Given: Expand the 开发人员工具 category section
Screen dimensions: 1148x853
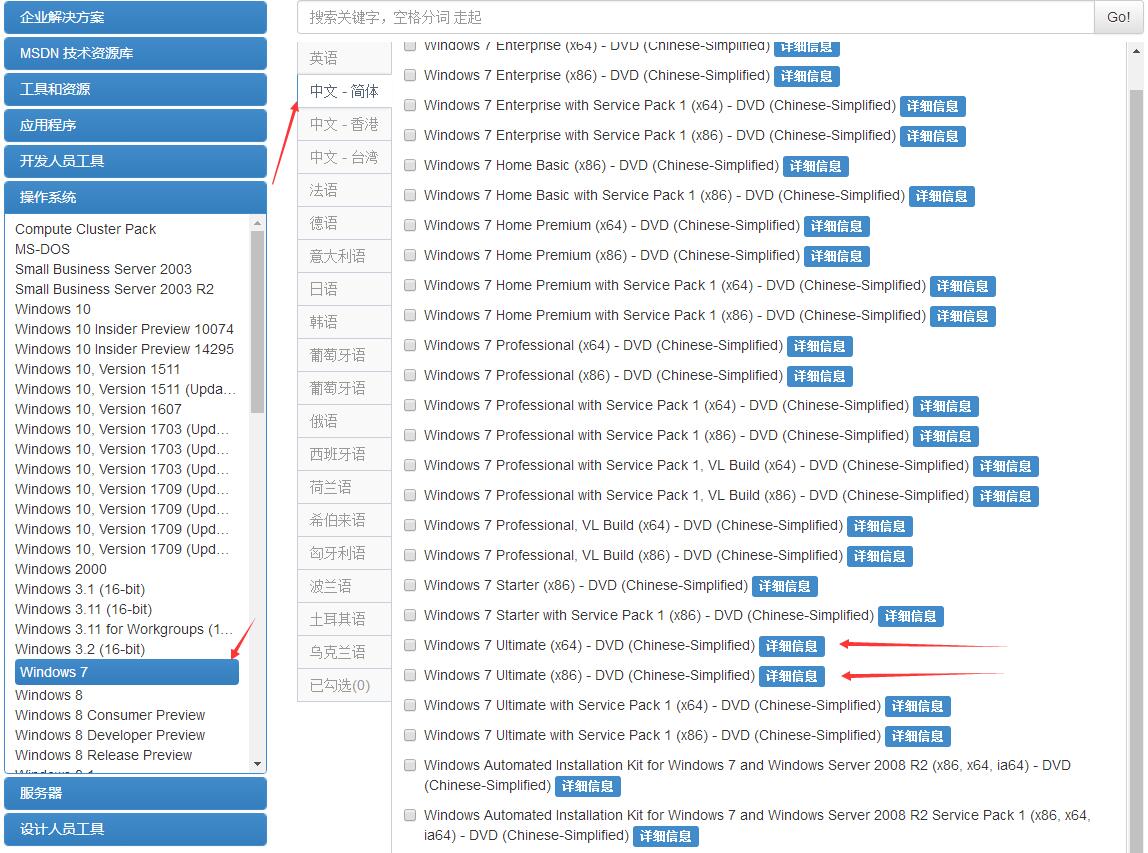Looking at the screenshot, I should (135, 161).
